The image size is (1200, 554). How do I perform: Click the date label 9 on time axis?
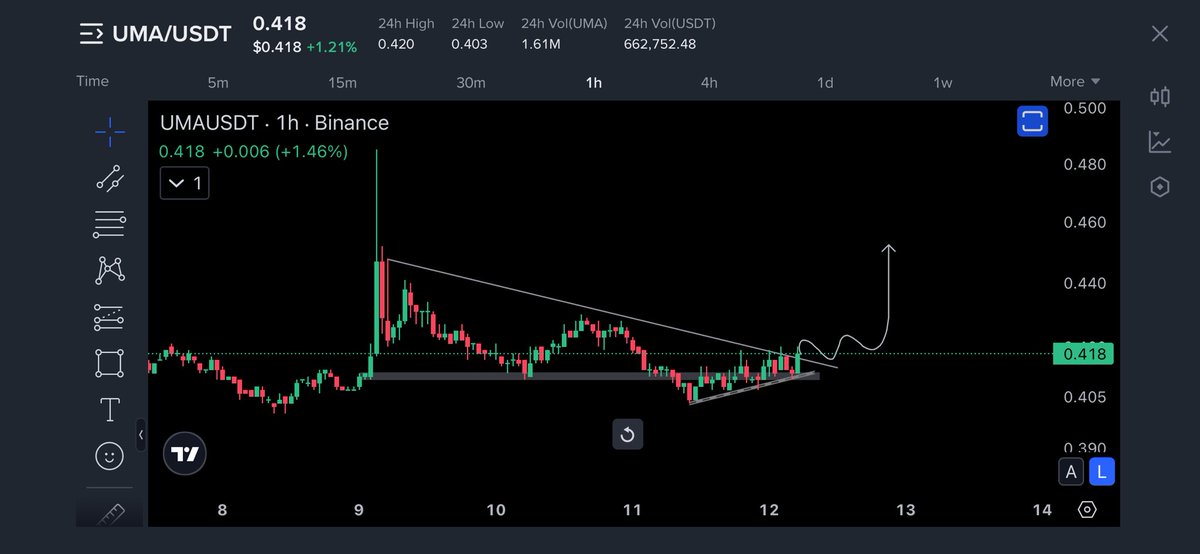coord(359,510)
